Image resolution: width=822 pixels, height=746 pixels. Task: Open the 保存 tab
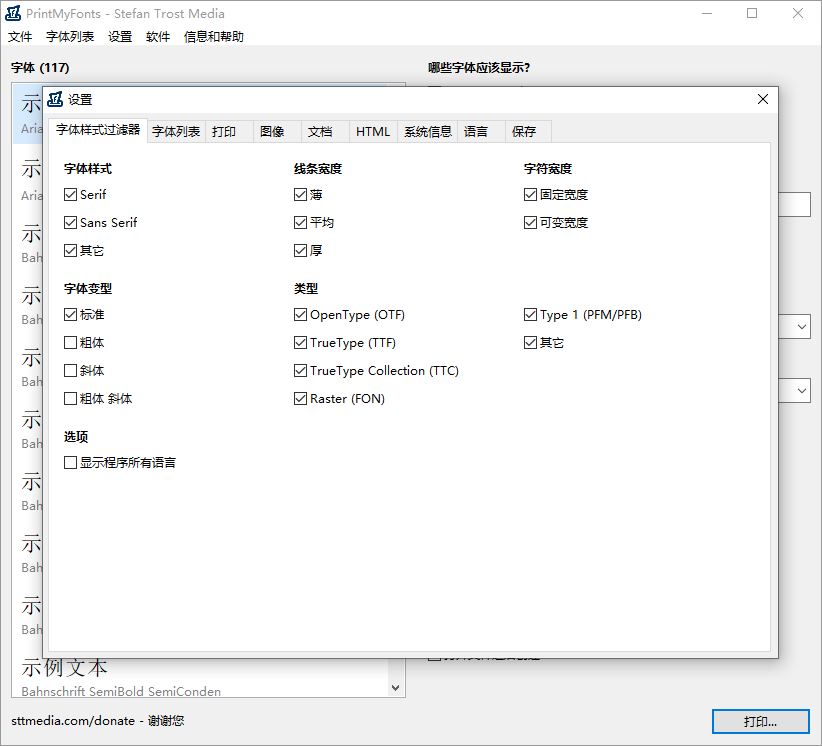[528, 132]
